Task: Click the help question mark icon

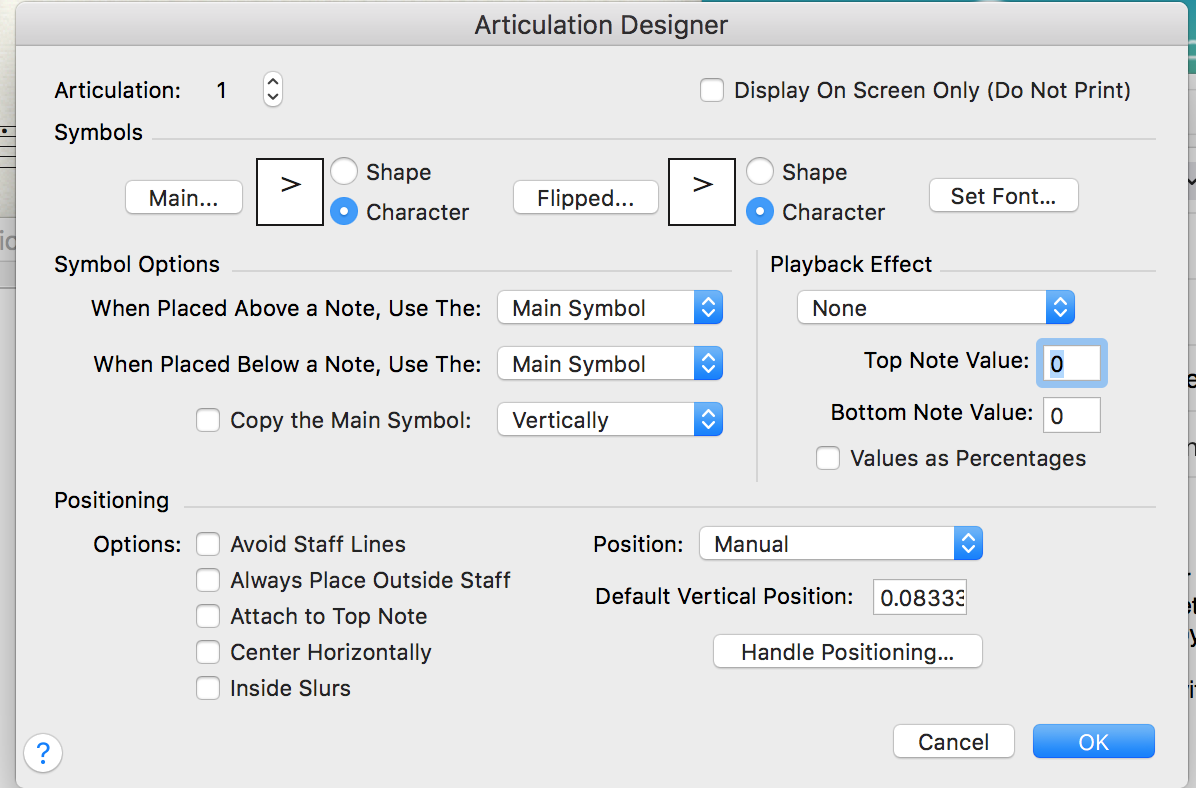Action: click(x=43, y=752)
